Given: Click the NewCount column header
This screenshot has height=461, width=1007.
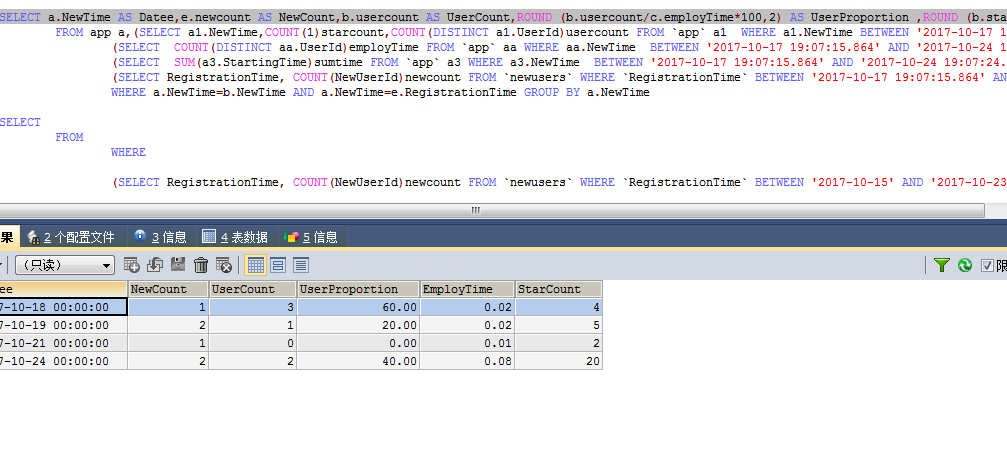Looking at the screenshot, I should coord(168,289).
